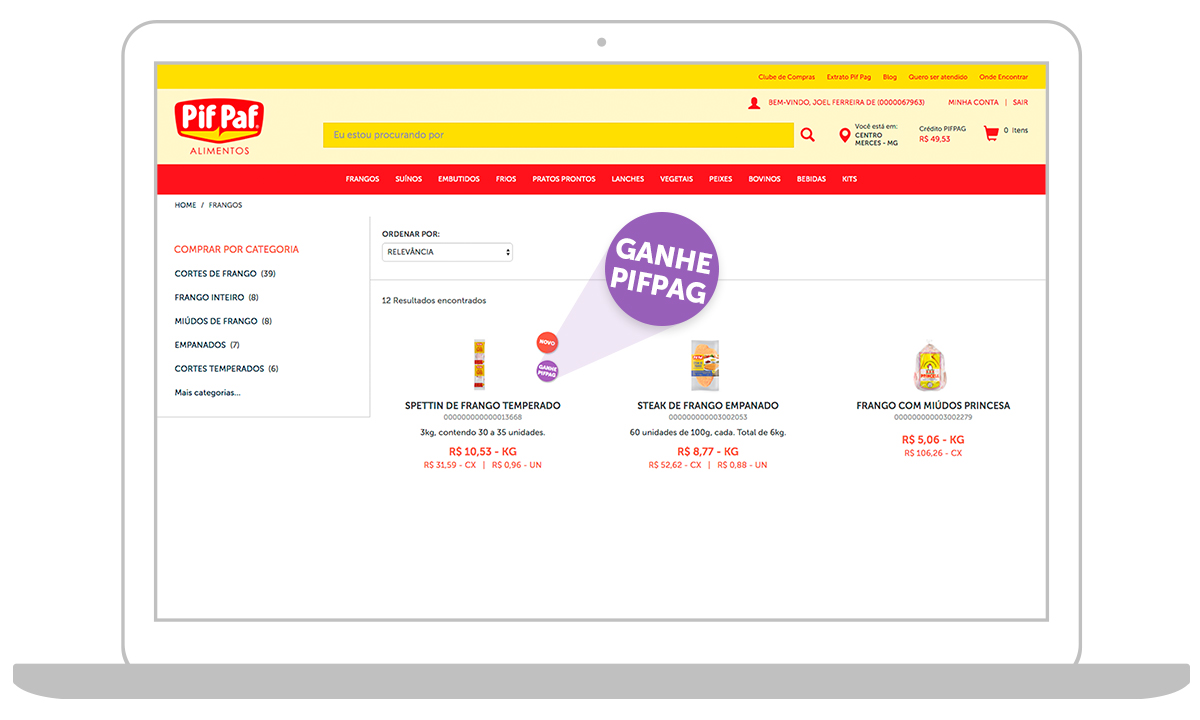Click the Minha Conta link
The image size is (1200, 720).
[974, 102]
